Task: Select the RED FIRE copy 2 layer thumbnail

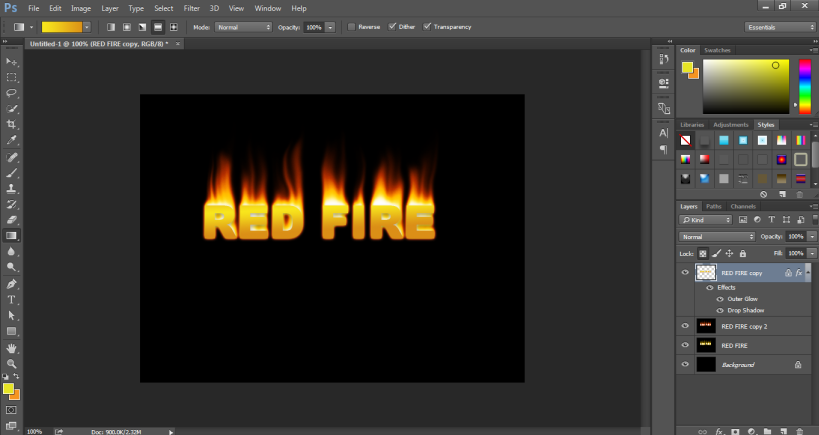Action: (706, 326)
